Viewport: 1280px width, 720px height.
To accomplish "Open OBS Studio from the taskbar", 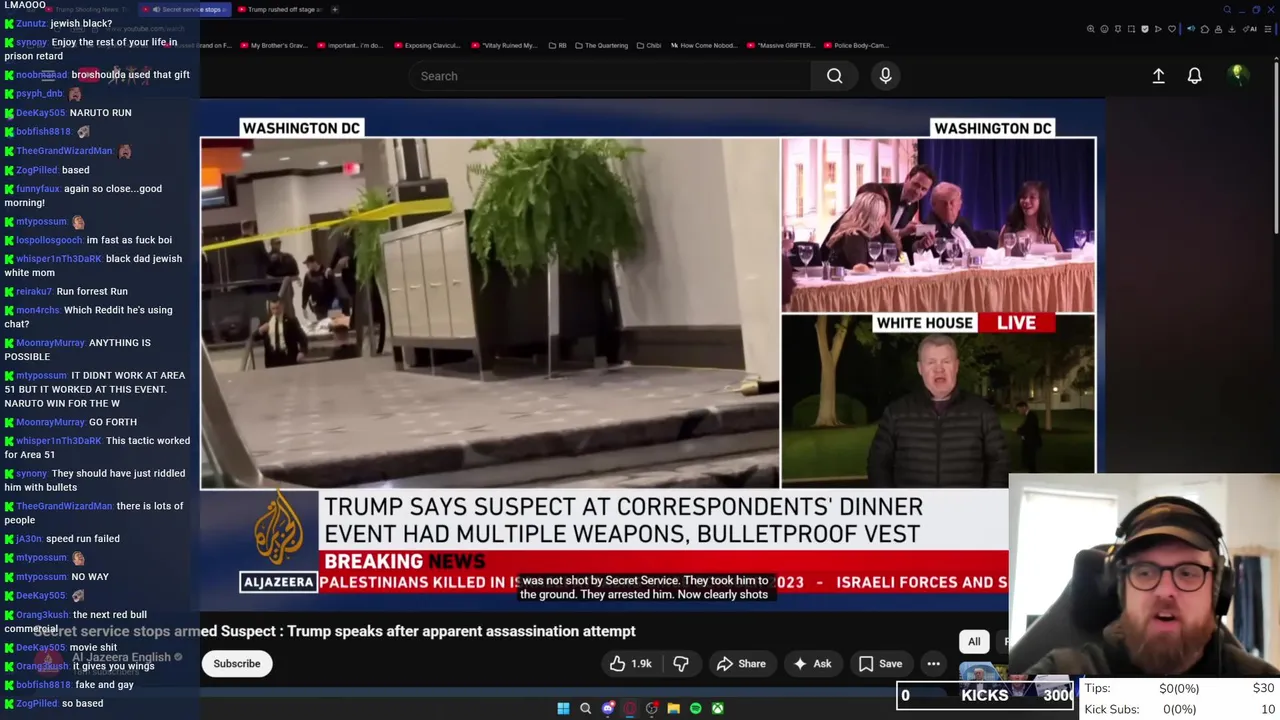I will [x=652, y=709].
